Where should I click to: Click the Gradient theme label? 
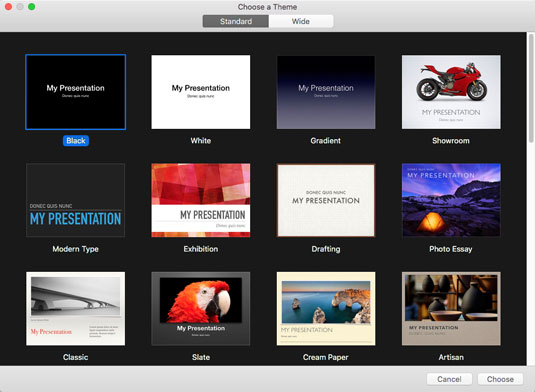pyautogui.click(x=326, y=141)
